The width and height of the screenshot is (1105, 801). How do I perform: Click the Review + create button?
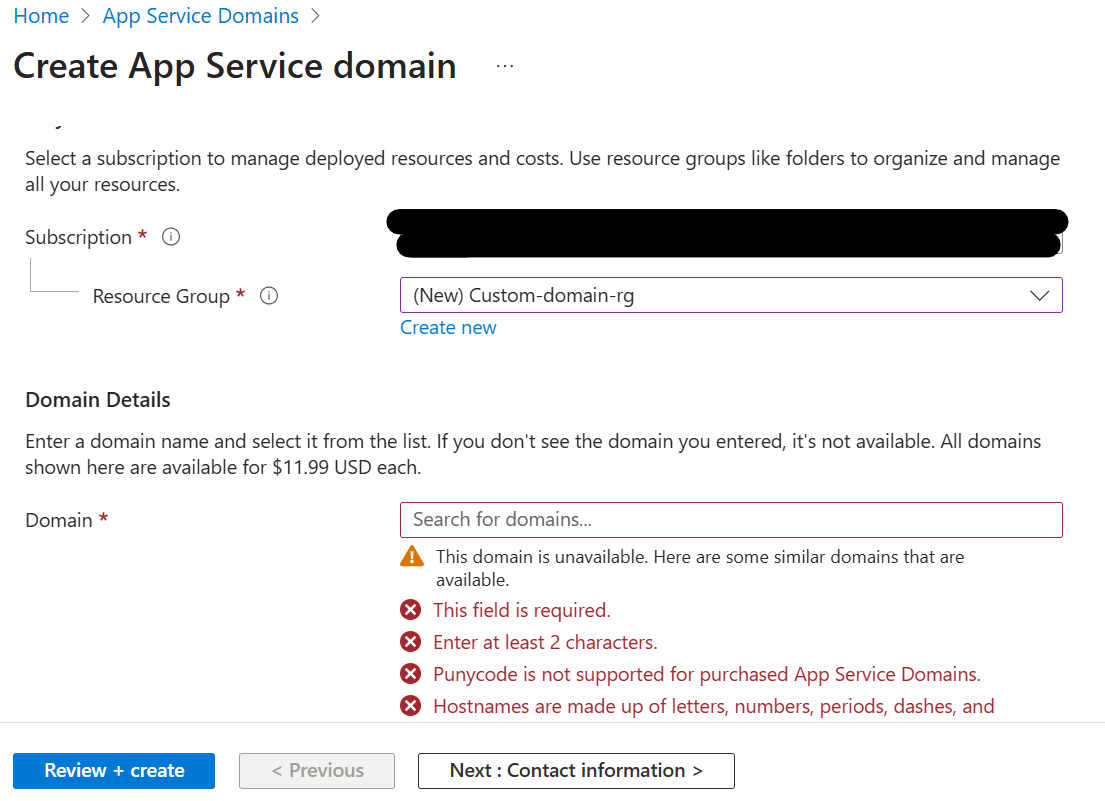pos(114,771)
